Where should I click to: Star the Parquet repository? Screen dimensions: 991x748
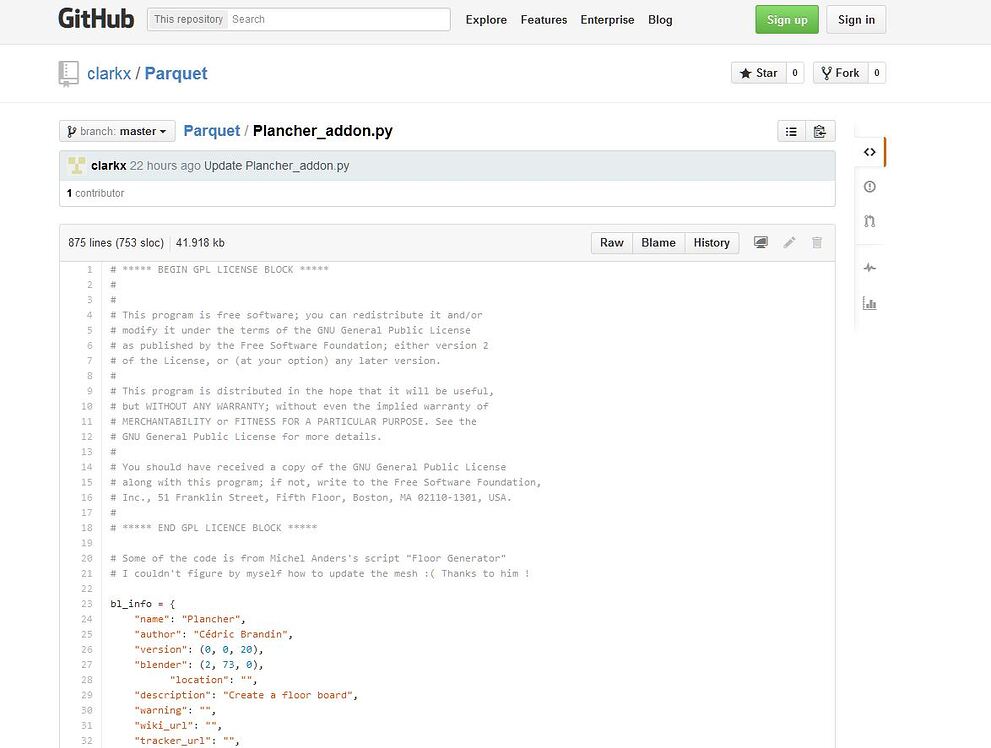(x=758, y=73)
